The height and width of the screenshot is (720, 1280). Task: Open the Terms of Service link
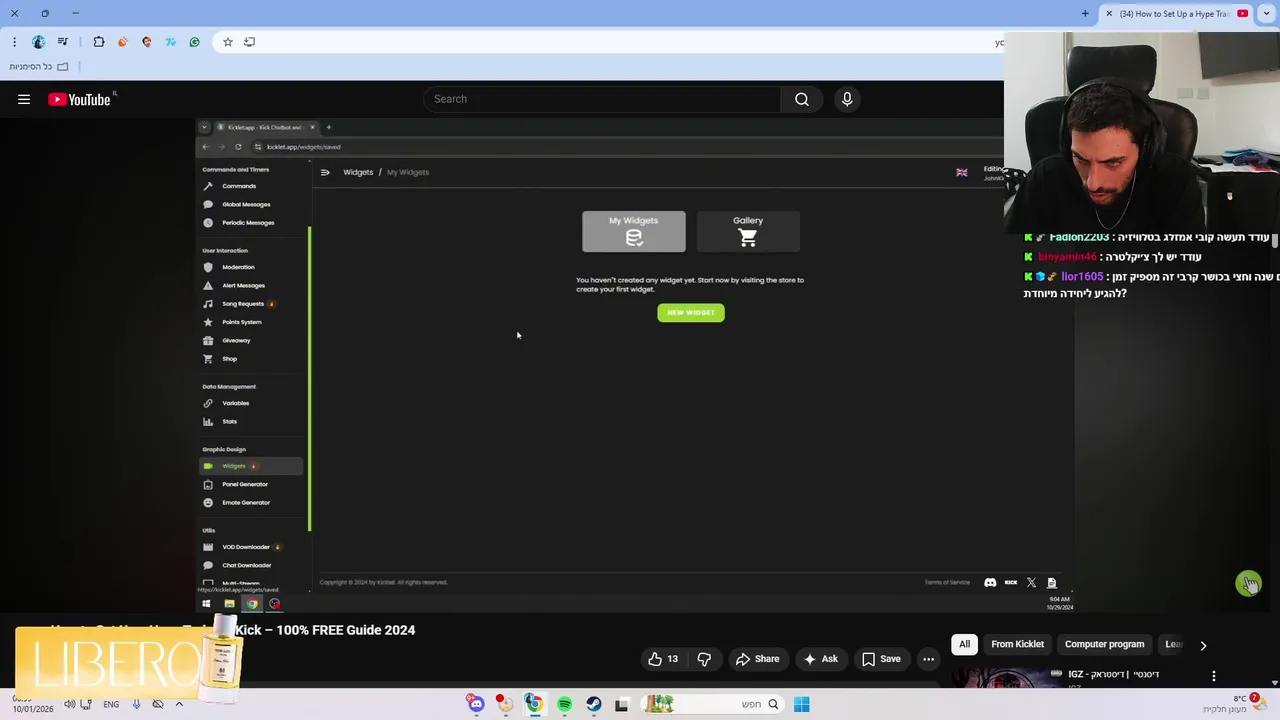pyautogui.click(x=947, y=582)
